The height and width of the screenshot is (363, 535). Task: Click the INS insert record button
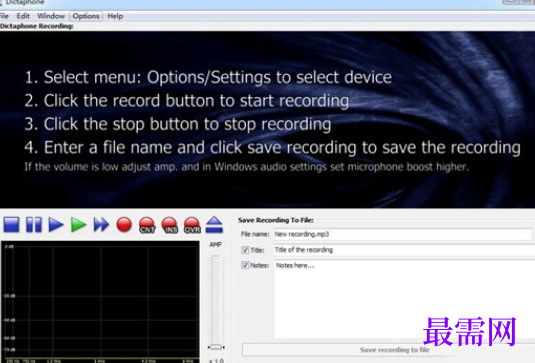pos(170,226)
